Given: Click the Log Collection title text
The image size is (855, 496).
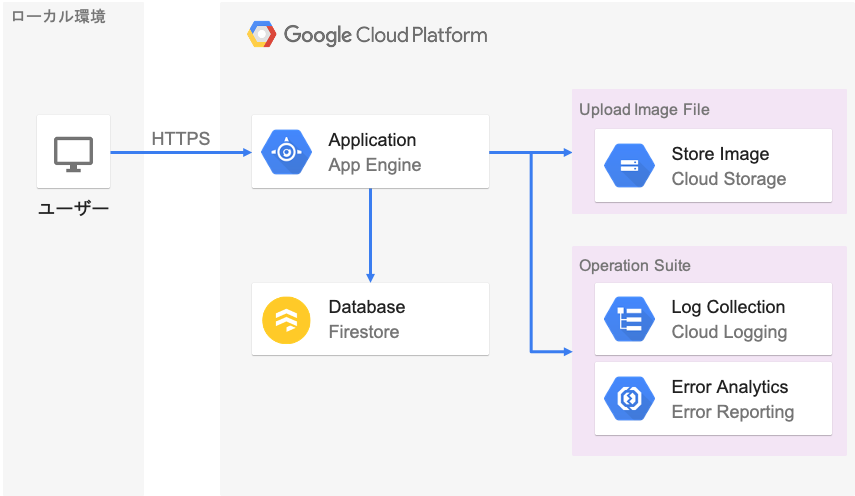Looking at the screenshot, I should tap(728, 307).
